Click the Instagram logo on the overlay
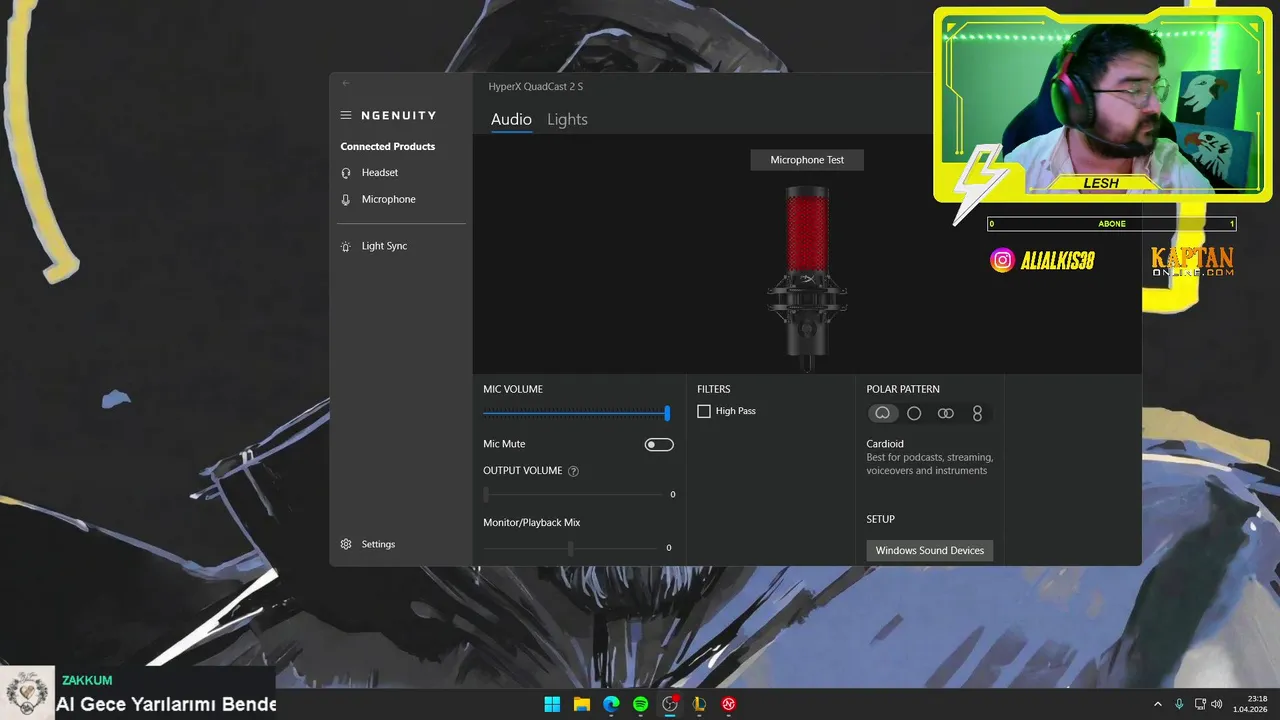The height and width of the screenshot is (720, 1280). (1002, 260)
